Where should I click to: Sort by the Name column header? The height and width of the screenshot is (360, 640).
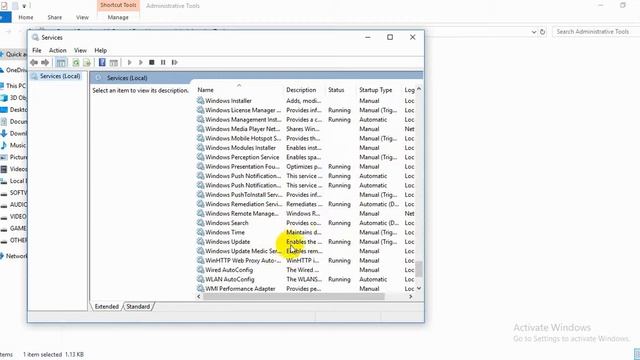coord(239,90)
